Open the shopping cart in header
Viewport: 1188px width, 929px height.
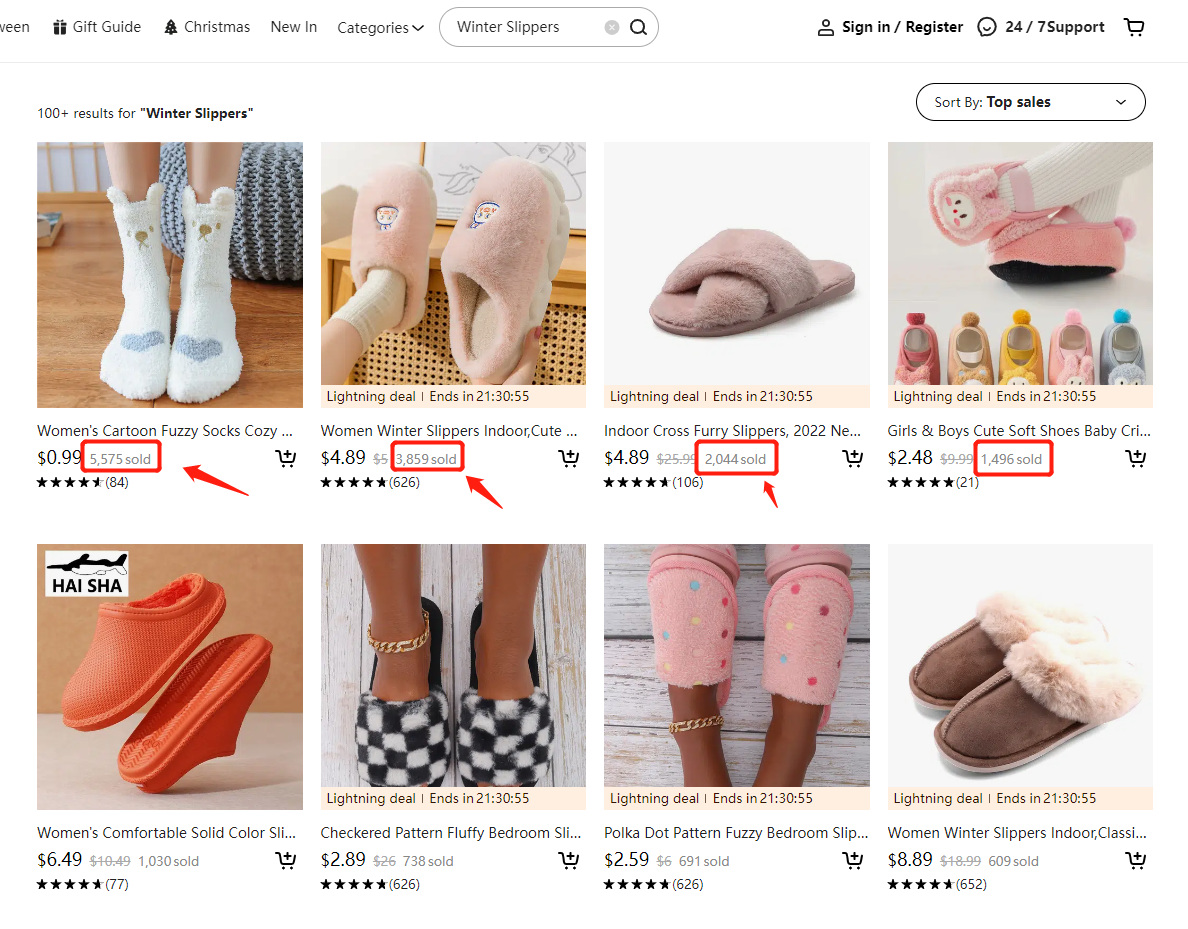tap(1134, 28)
